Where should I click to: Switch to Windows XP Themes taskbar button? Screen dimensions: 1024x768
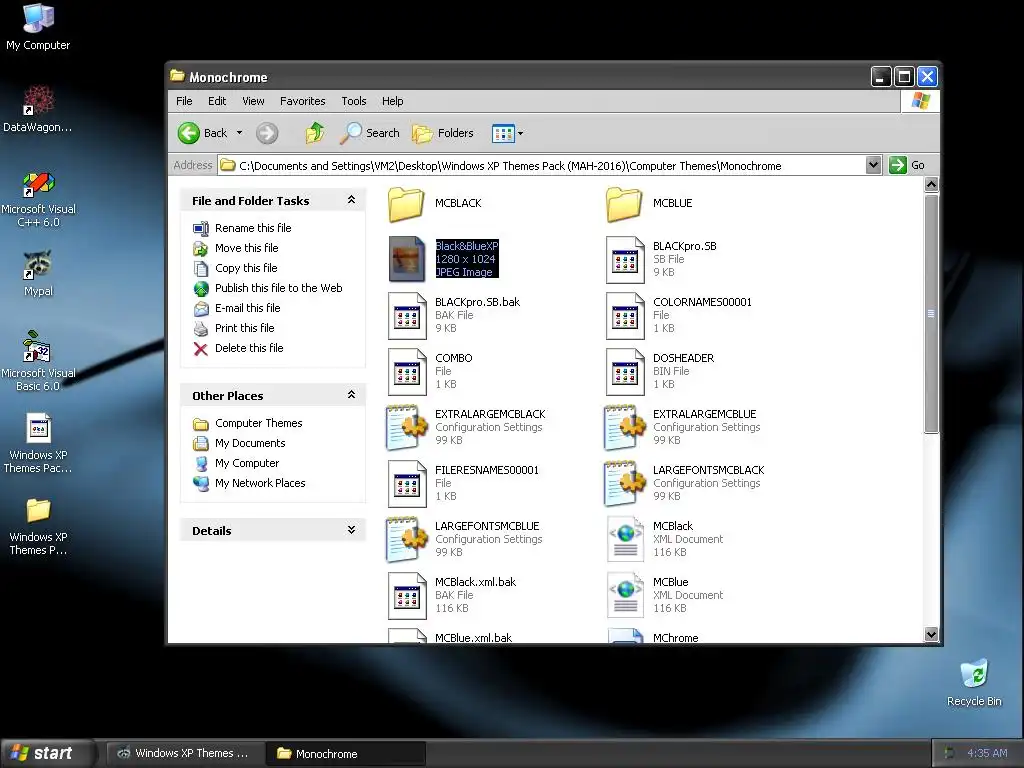point(184,753)
